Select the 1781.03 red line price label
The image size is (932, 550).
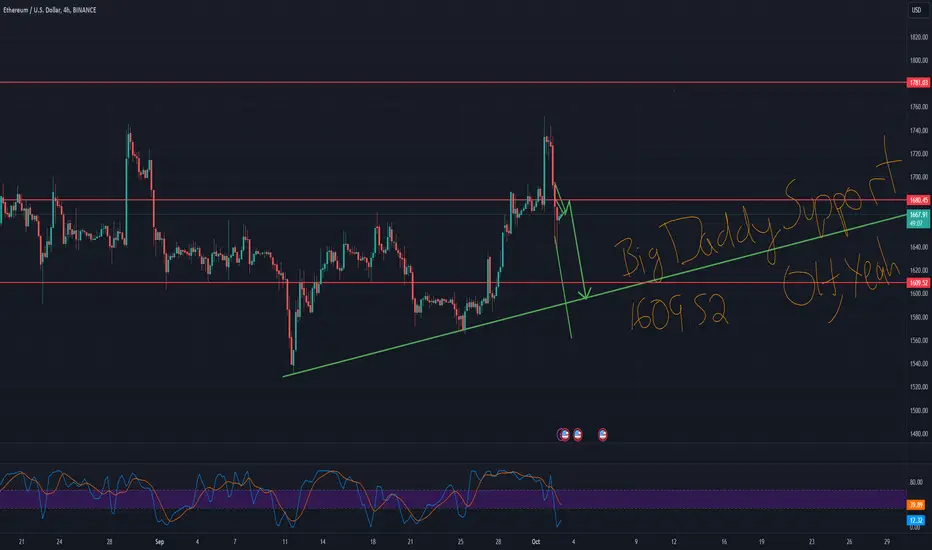click(x=918, y=83)
